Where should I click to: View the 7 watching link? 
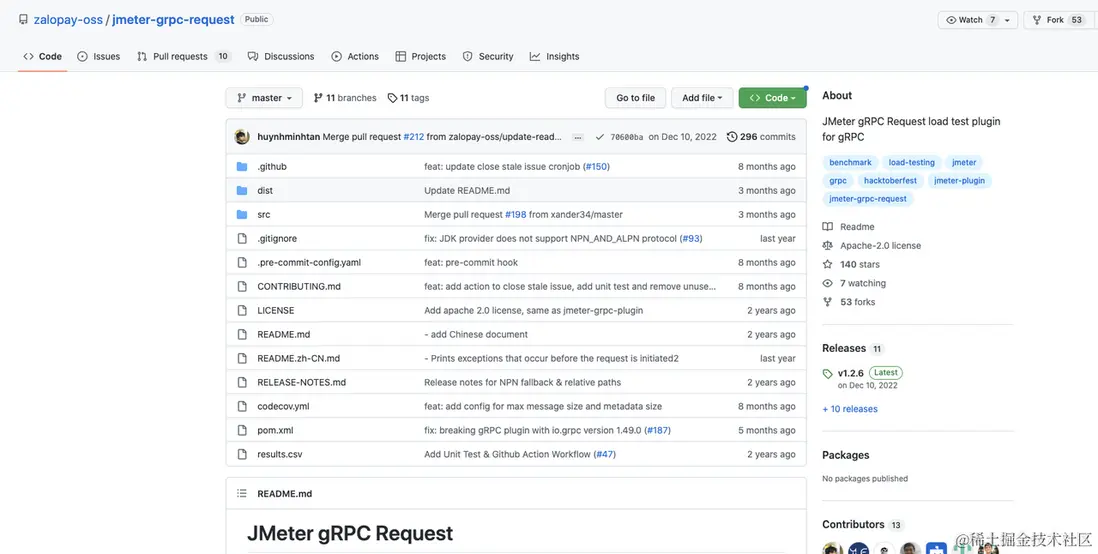click(x=854, y=284)
